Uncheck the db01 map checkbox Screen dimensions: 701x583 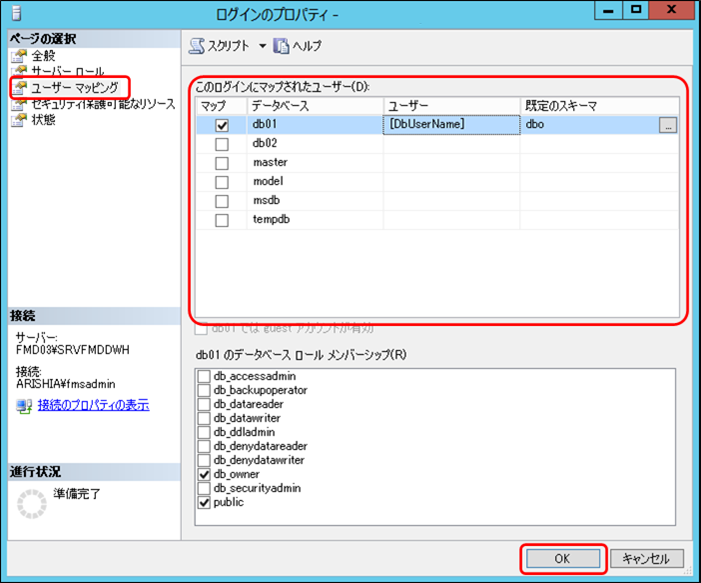point(221,125)
